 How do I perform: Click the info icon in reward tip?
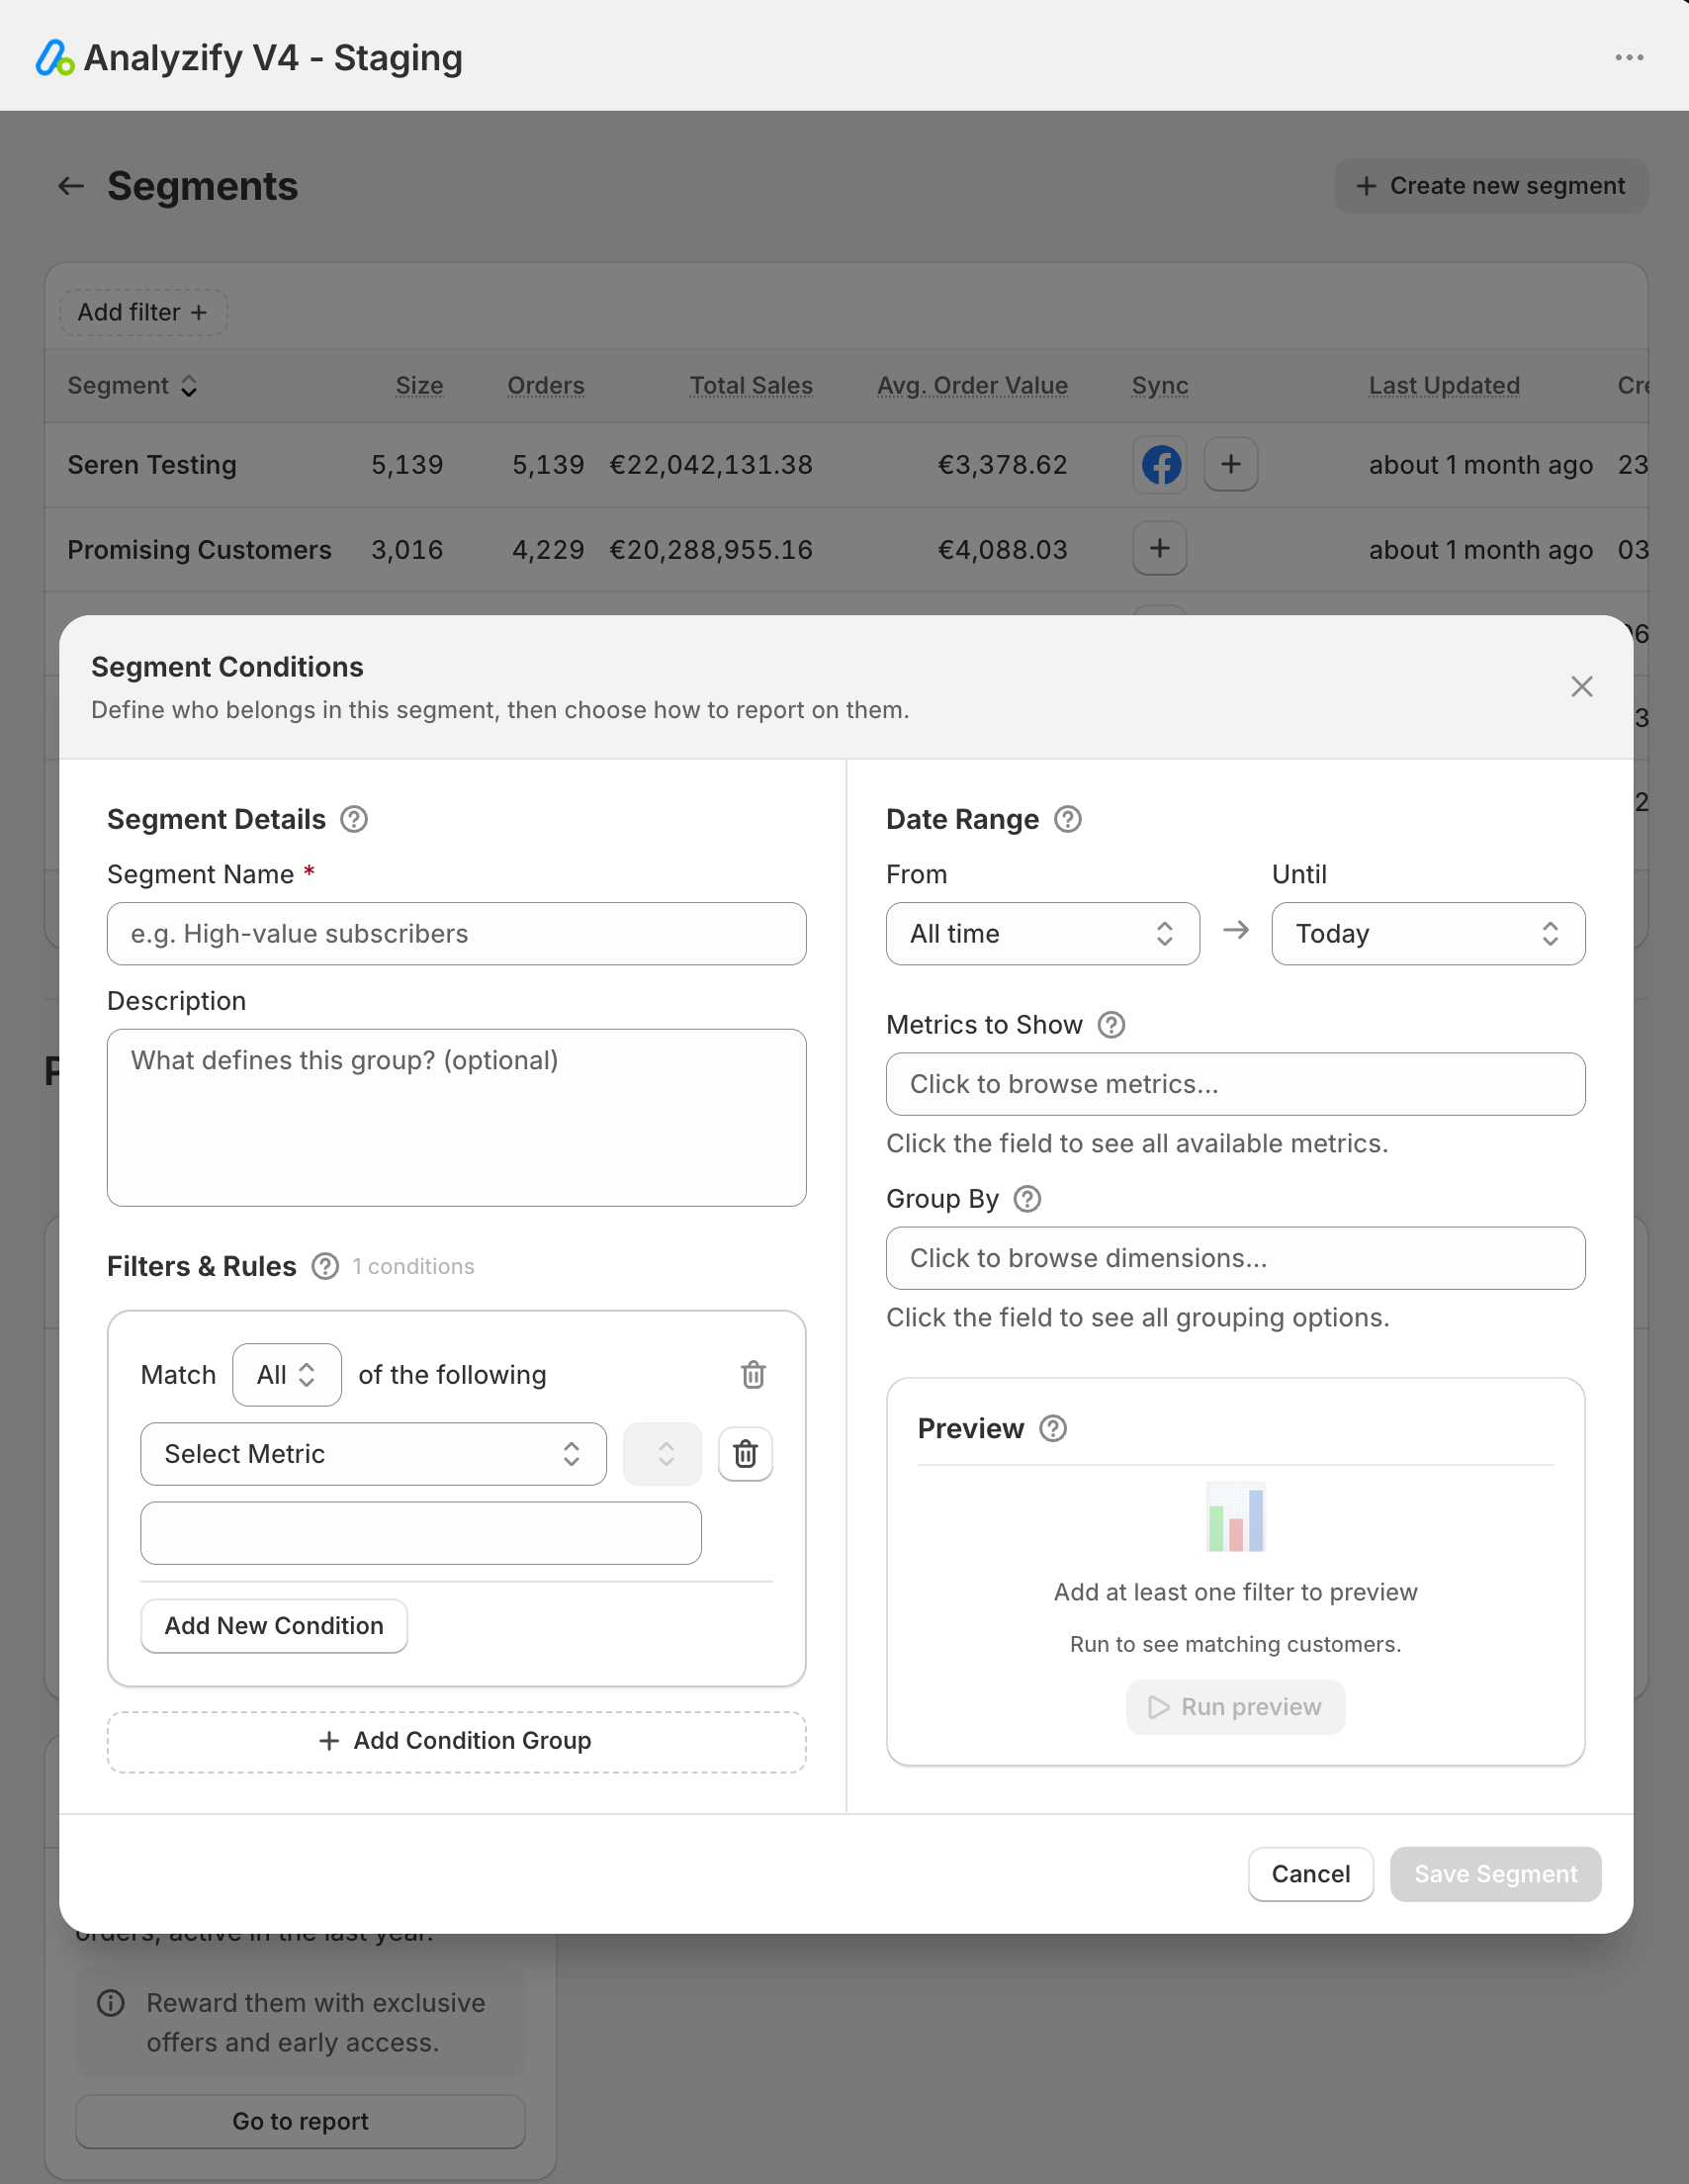click(x=110, y=2003)
